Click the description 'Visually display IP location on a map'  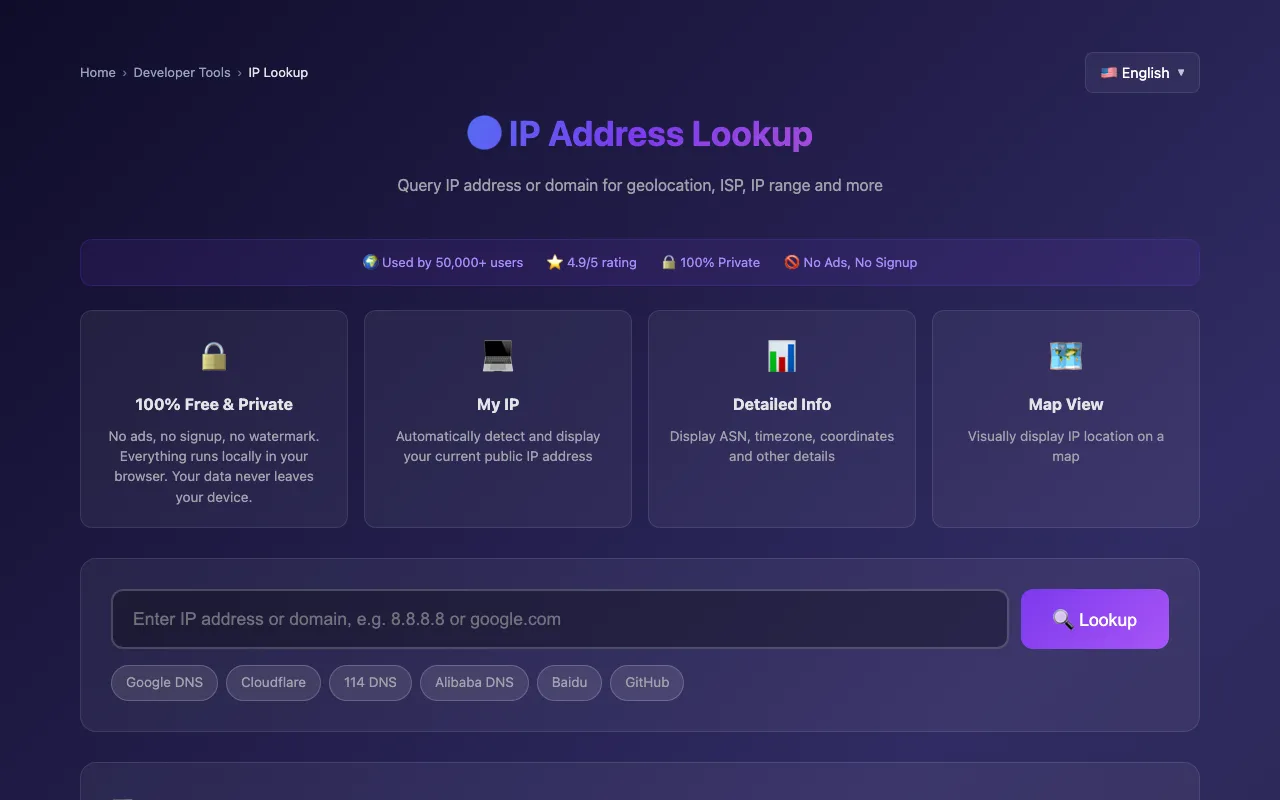tap(1066, 446)
